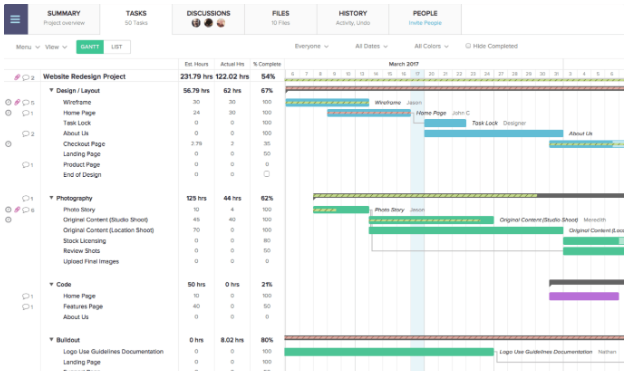Screen dimensions: 641x371
Task: Open the Summary tab
Action: pos(64,19)
